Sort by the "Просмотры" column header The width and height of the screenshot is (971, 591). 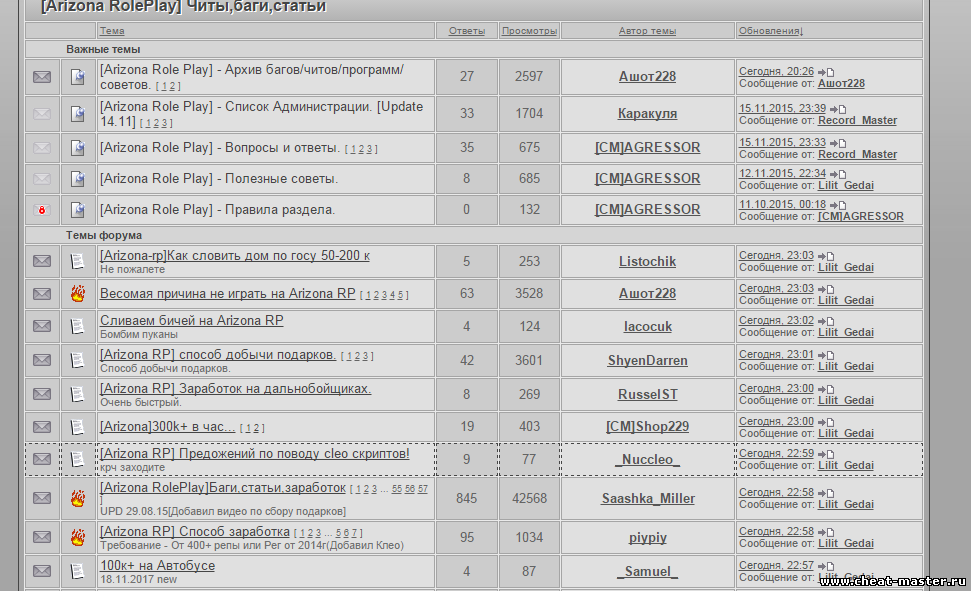529,31
